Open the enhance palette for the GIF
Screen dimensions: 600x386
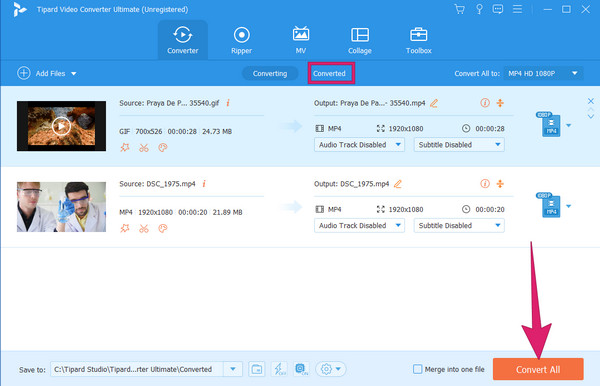pos(163,148)
